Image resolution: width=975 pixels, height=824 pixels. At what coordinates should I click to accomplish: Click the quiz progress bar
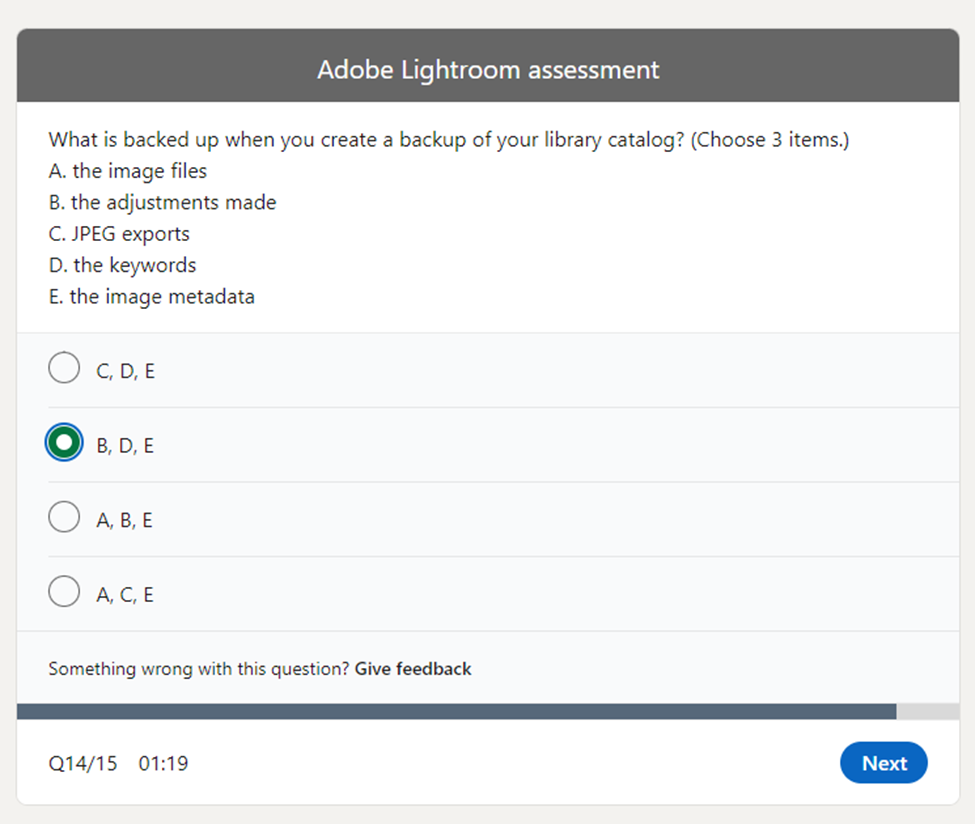coord(487,710)
